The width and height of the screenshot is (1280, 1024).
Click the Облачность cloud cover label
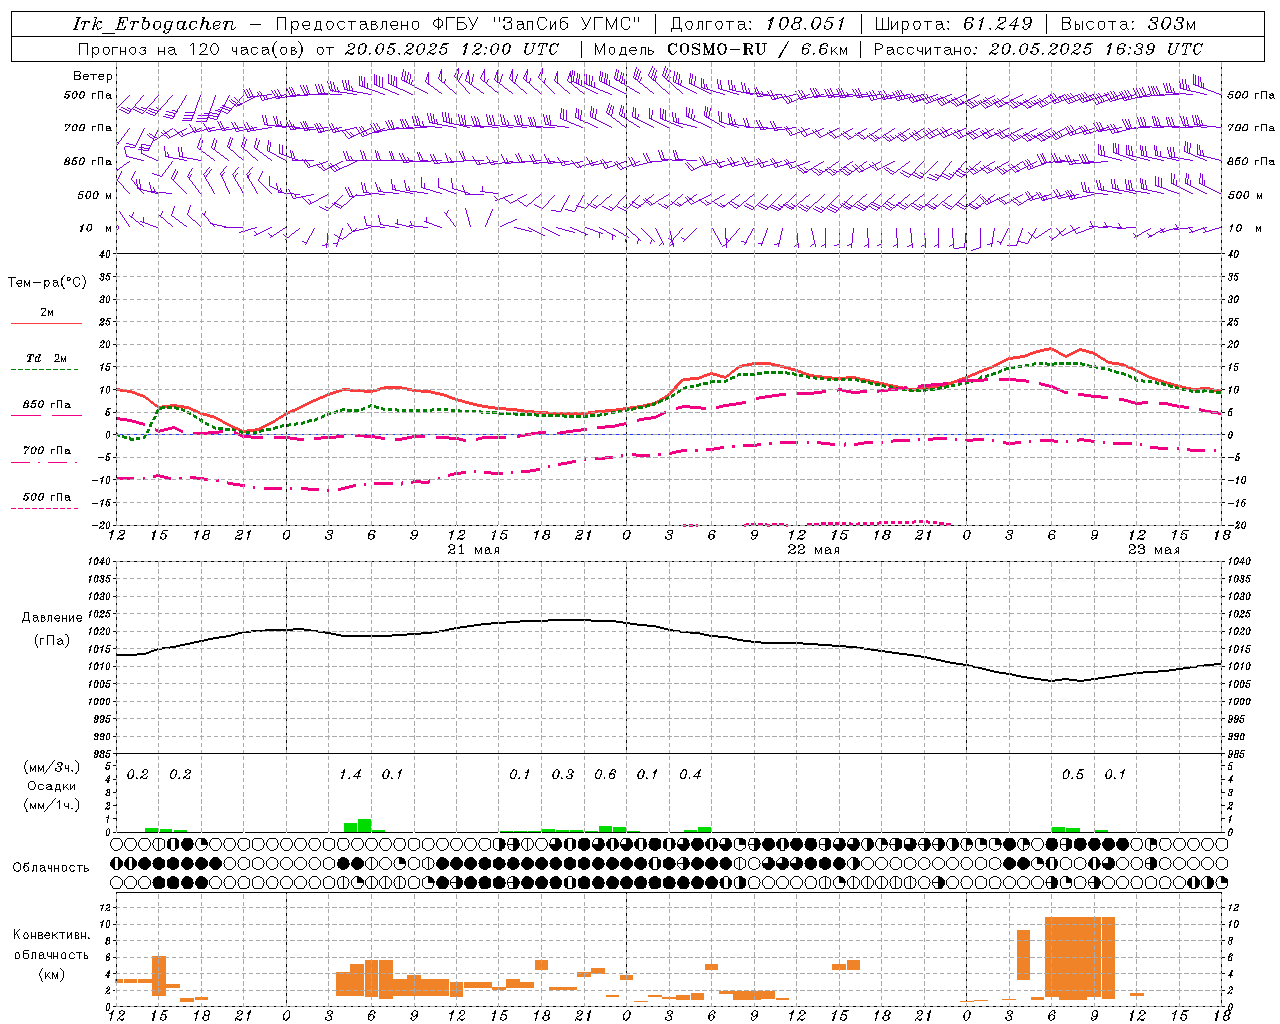click(51, 867)
